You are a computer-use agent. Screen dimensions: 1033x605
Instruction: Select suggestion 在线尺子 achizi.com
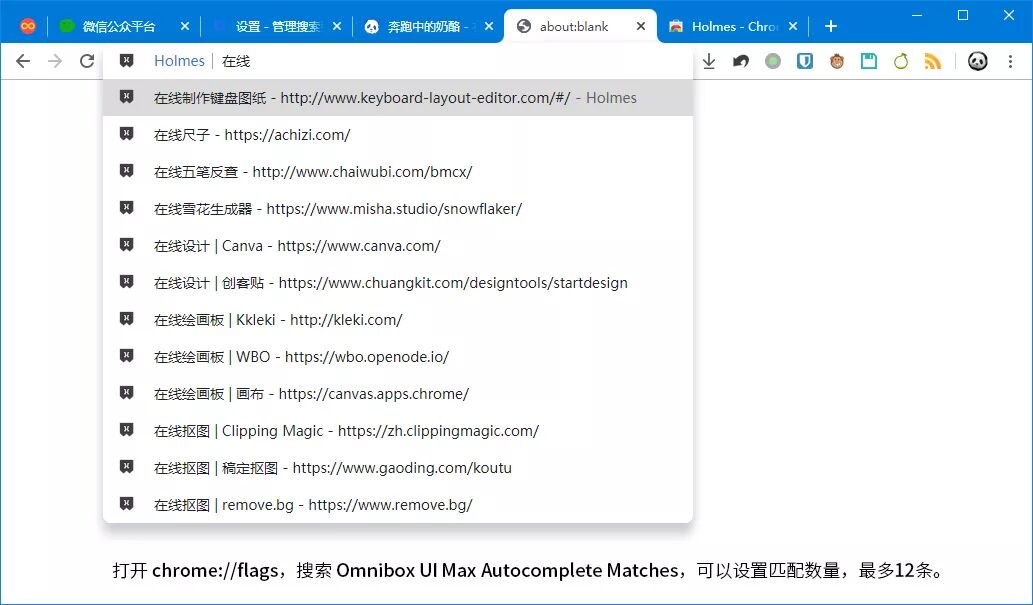[398, 134]
